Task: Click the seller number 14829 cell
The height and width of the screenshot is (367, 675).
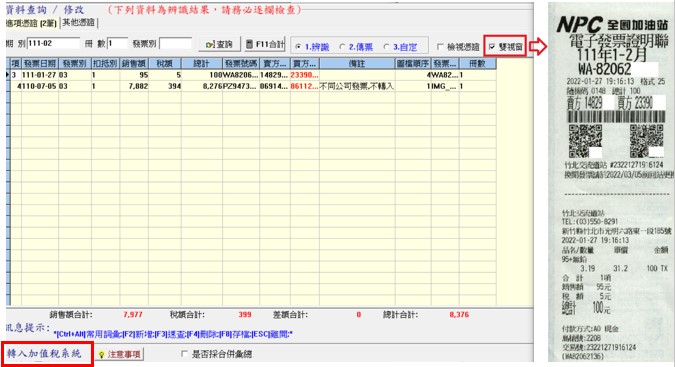Action: (275, 75)
